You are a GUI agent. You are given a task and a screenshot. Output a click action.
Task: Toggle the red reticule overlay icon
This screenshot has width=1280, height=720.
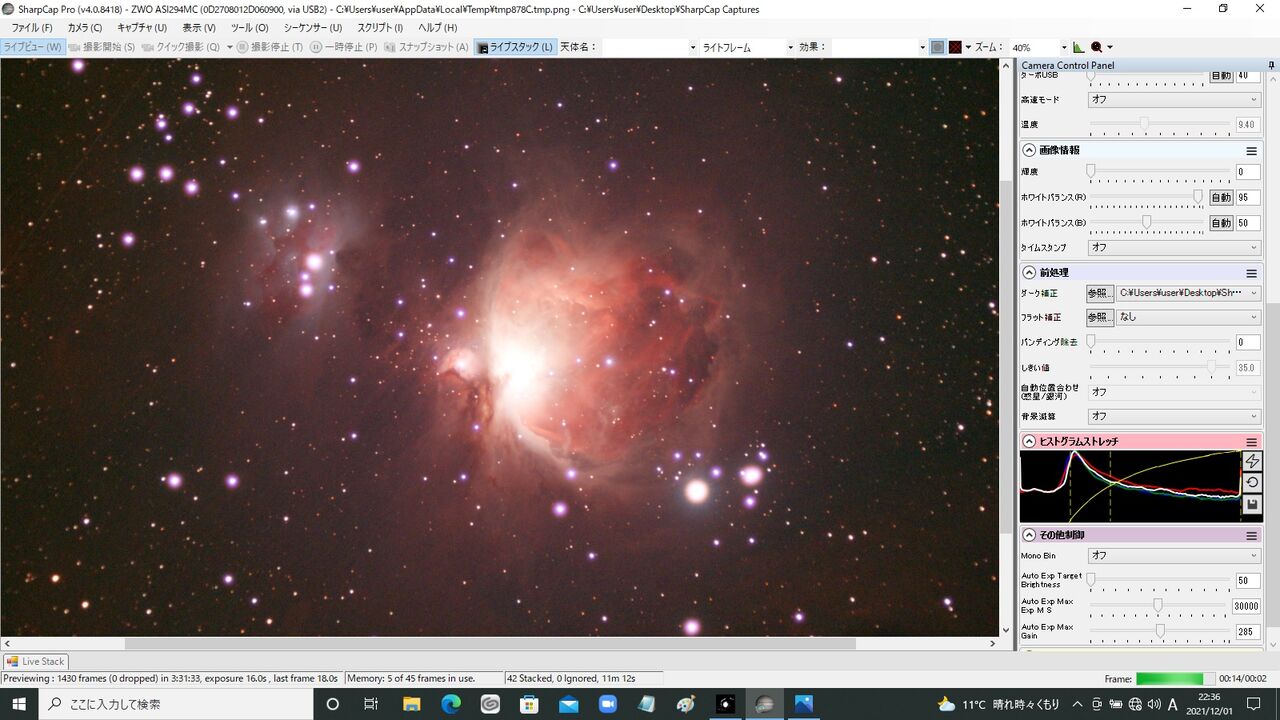(955, 47)
